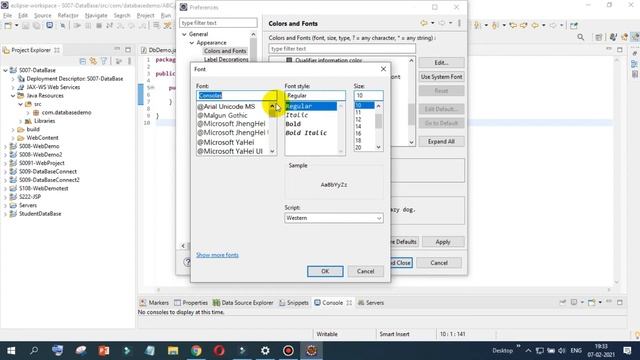Click back arrow icon in Preferences header
This screenshot has height=360, width=640.
click(x=424, y=23)
